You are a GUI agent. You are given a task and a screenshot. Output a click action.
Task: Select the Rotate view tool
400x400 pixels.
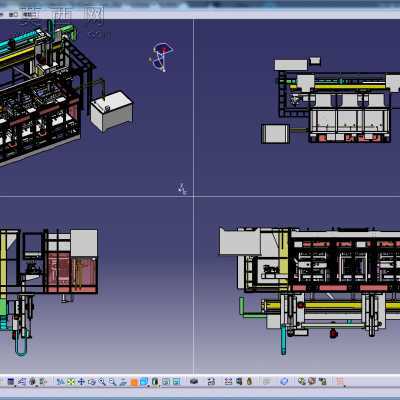[x=92, y=381]
